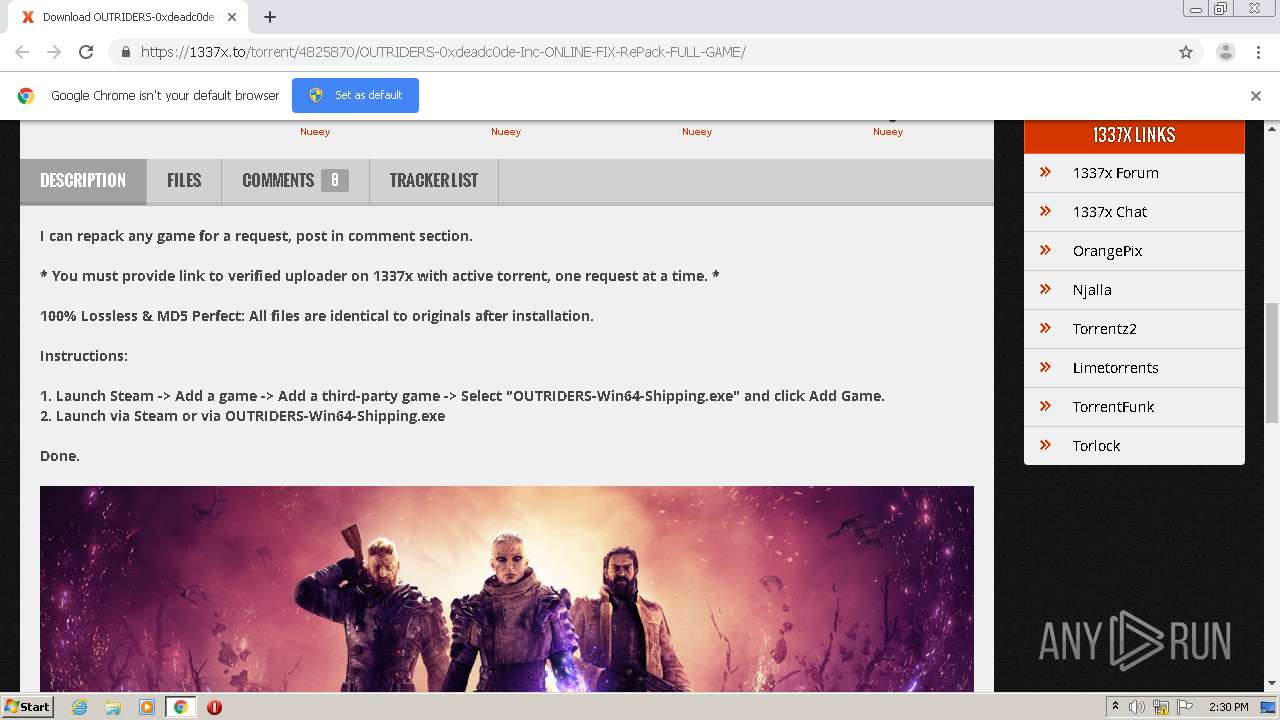
Task: Open the media player taskbar icon
Action: coord(147,707)
